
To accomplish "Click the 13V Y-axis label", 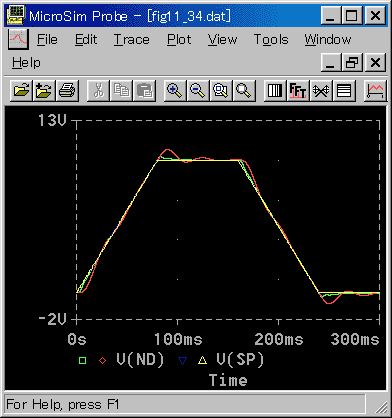I will 52,120.
